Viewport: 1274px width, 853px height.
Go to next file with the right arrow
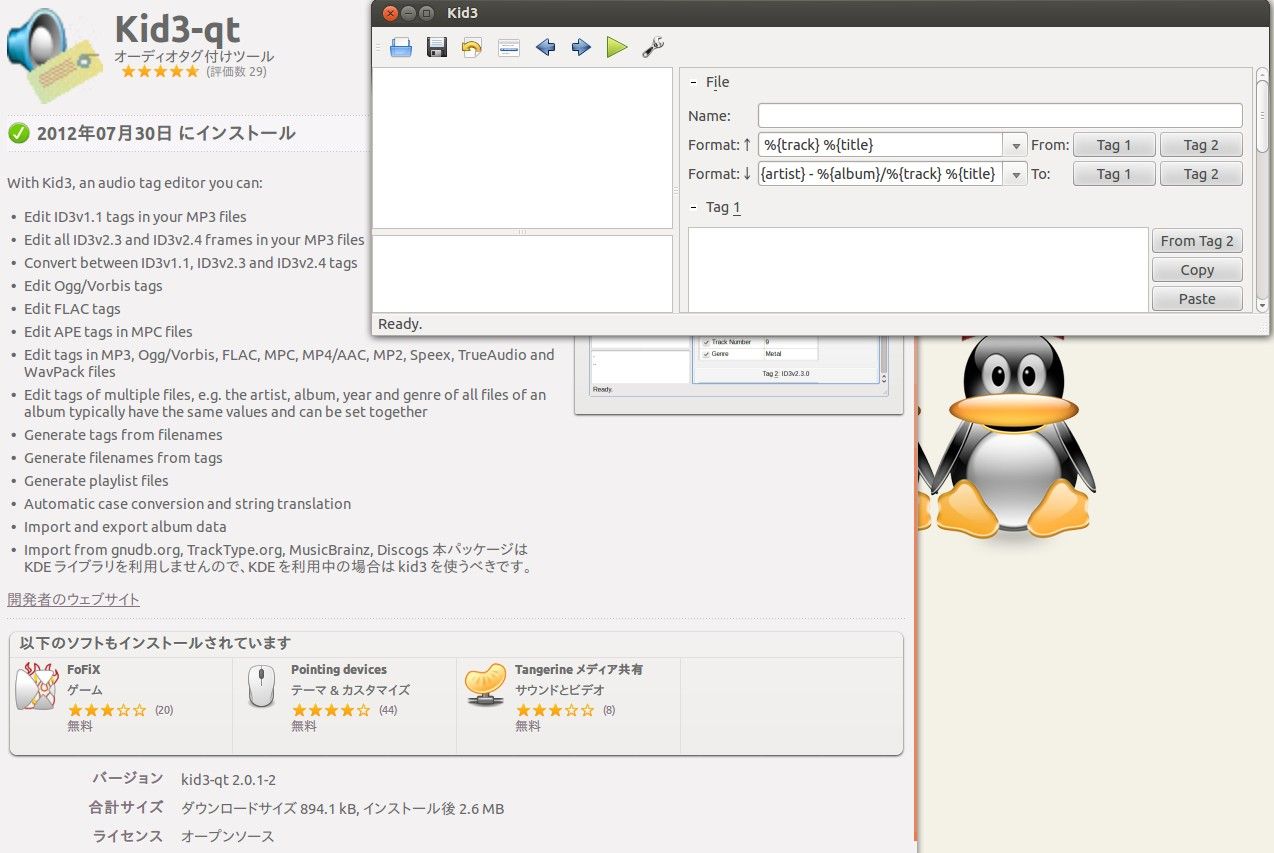[581, 47]
